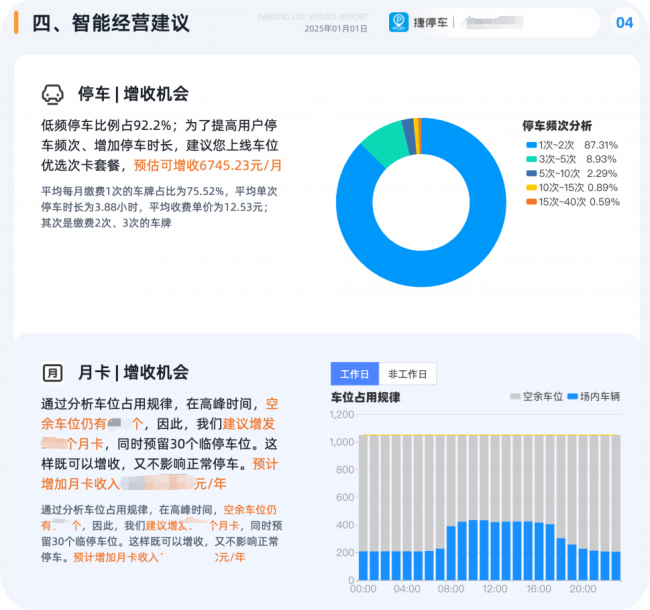Toggle the 场内车辆 legend series
Image resolution: width=650 pixels, height=610 pixels.
coord(594,397)
